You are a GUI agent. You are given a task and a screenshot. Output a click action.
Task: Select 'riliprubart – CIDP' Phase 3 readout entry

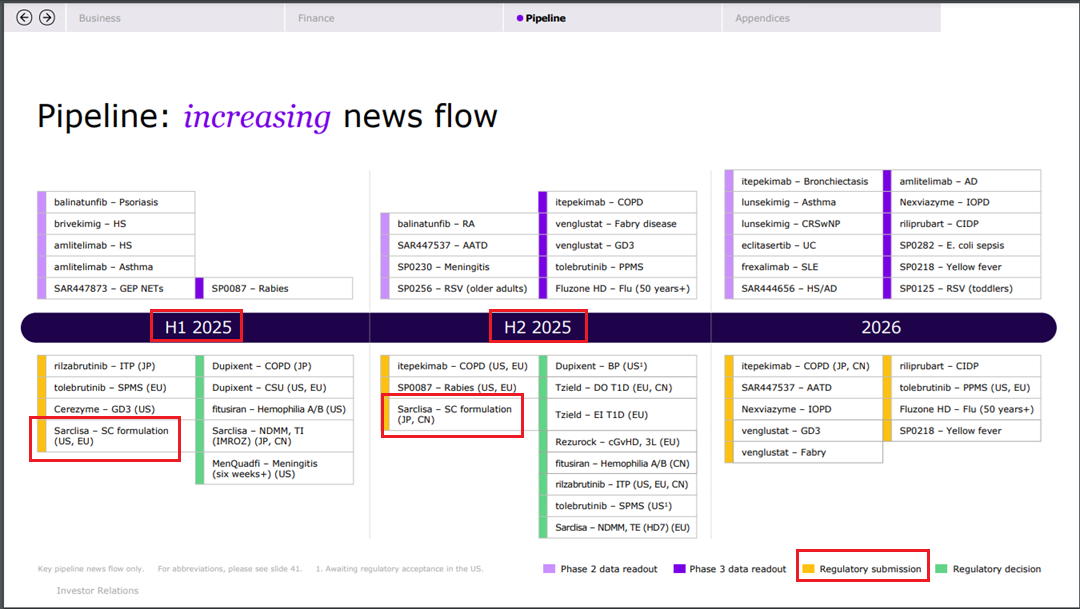coord(962,224)
